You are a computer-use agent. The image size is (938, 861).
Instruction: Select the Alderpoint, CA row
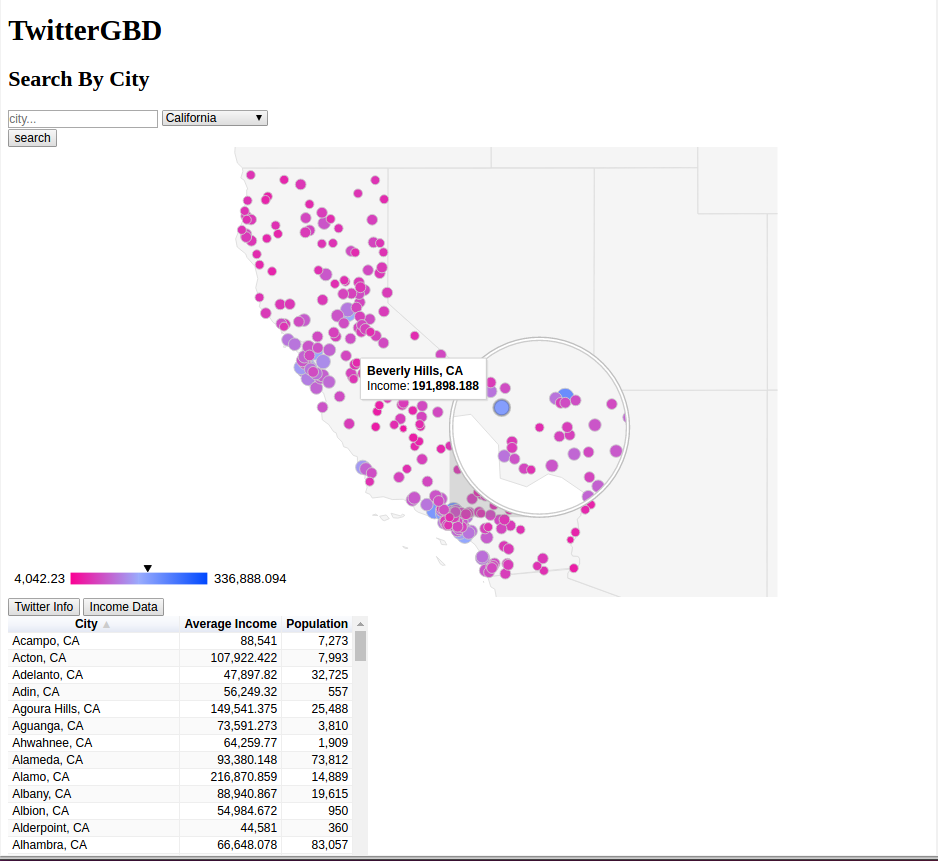[x=179, y=828]
